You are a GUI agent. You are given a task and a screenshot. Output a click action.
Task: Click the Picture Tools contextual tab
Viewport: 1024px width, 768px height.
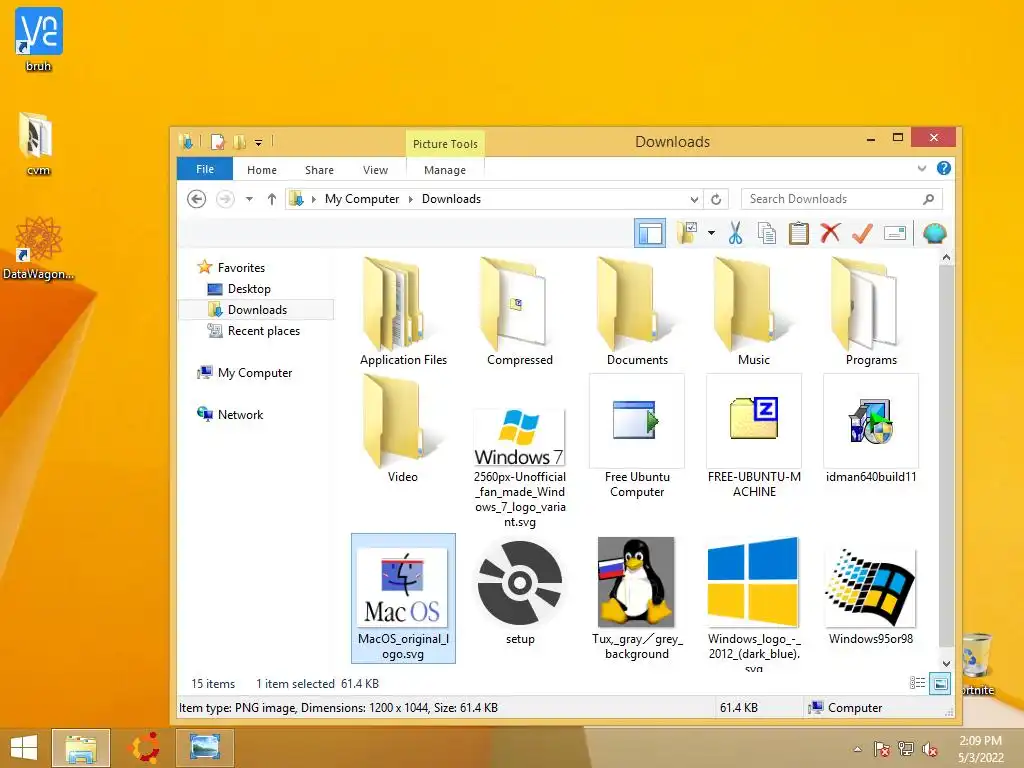click(x=445, y=144)
